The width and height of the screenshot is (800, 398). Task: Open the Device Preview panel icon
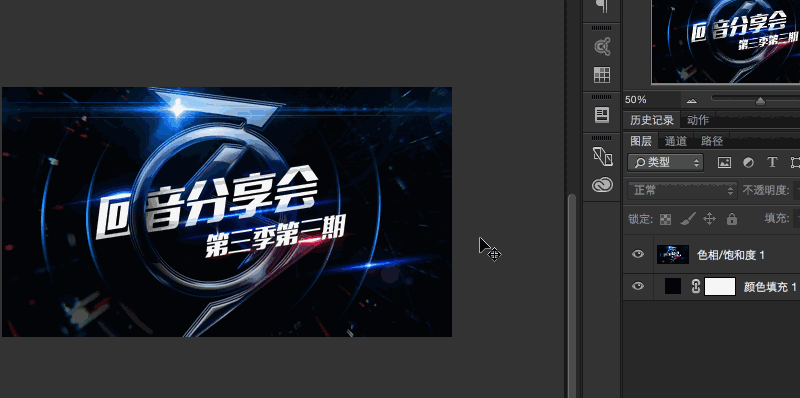point(603,156)
